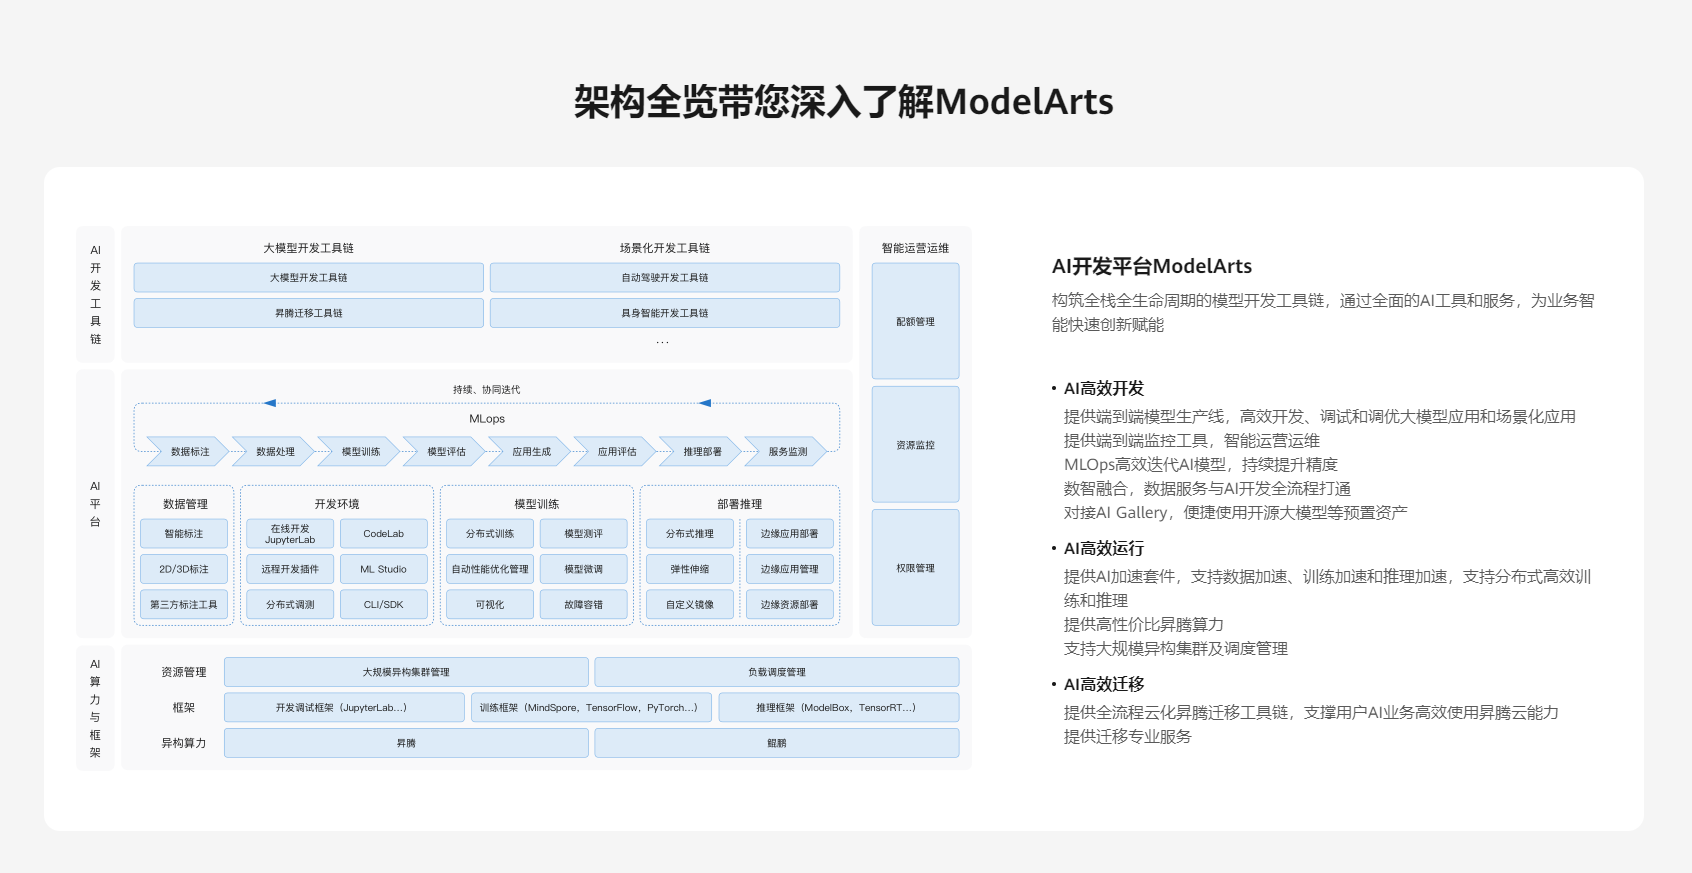1692x873 pixels.
Task: Click the ML Studio box
Action: 384,569
